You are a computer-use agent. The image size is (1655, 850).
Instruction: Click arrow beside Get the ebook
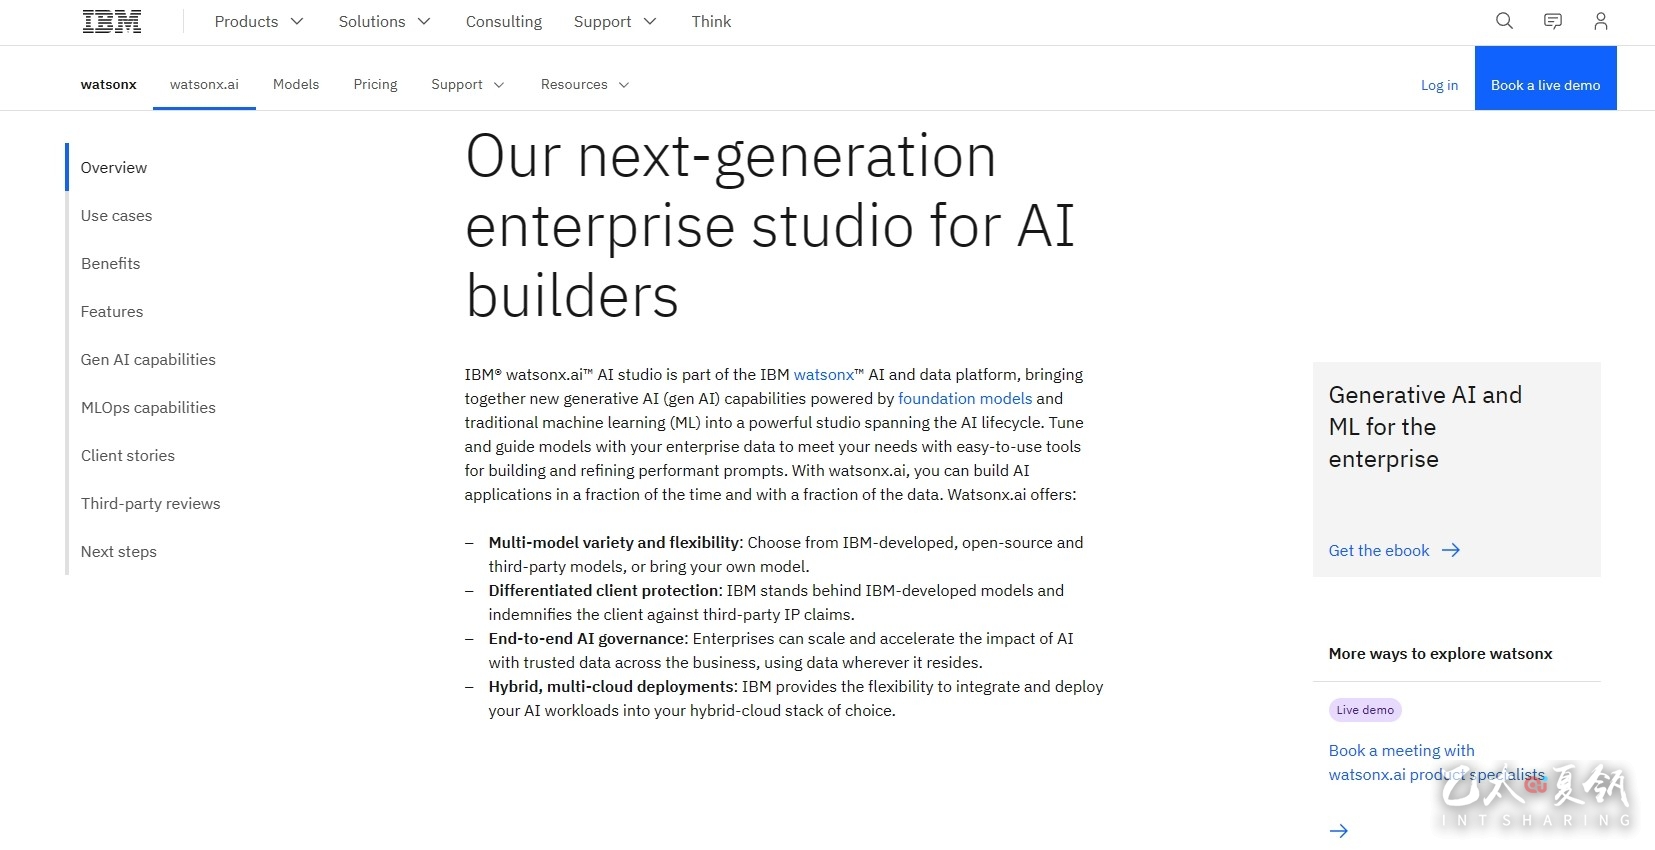(1451, 550)
